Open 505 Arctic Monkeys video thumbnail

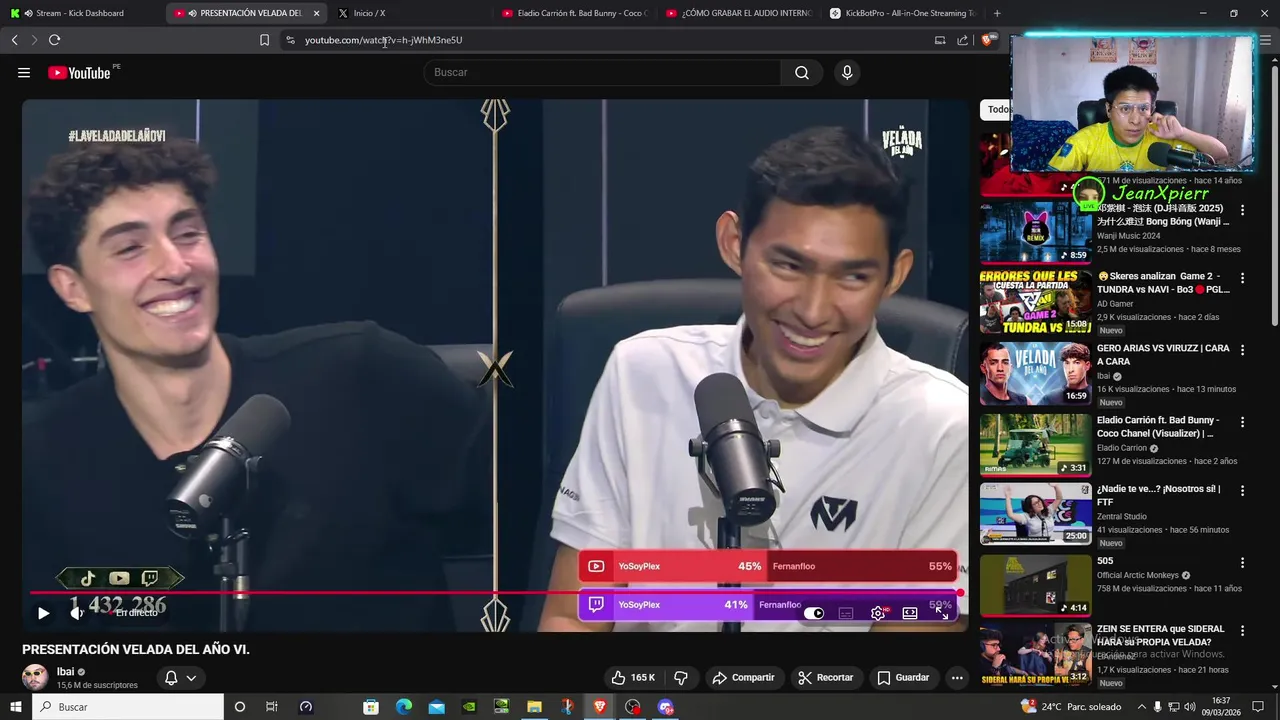point(1035,585)
